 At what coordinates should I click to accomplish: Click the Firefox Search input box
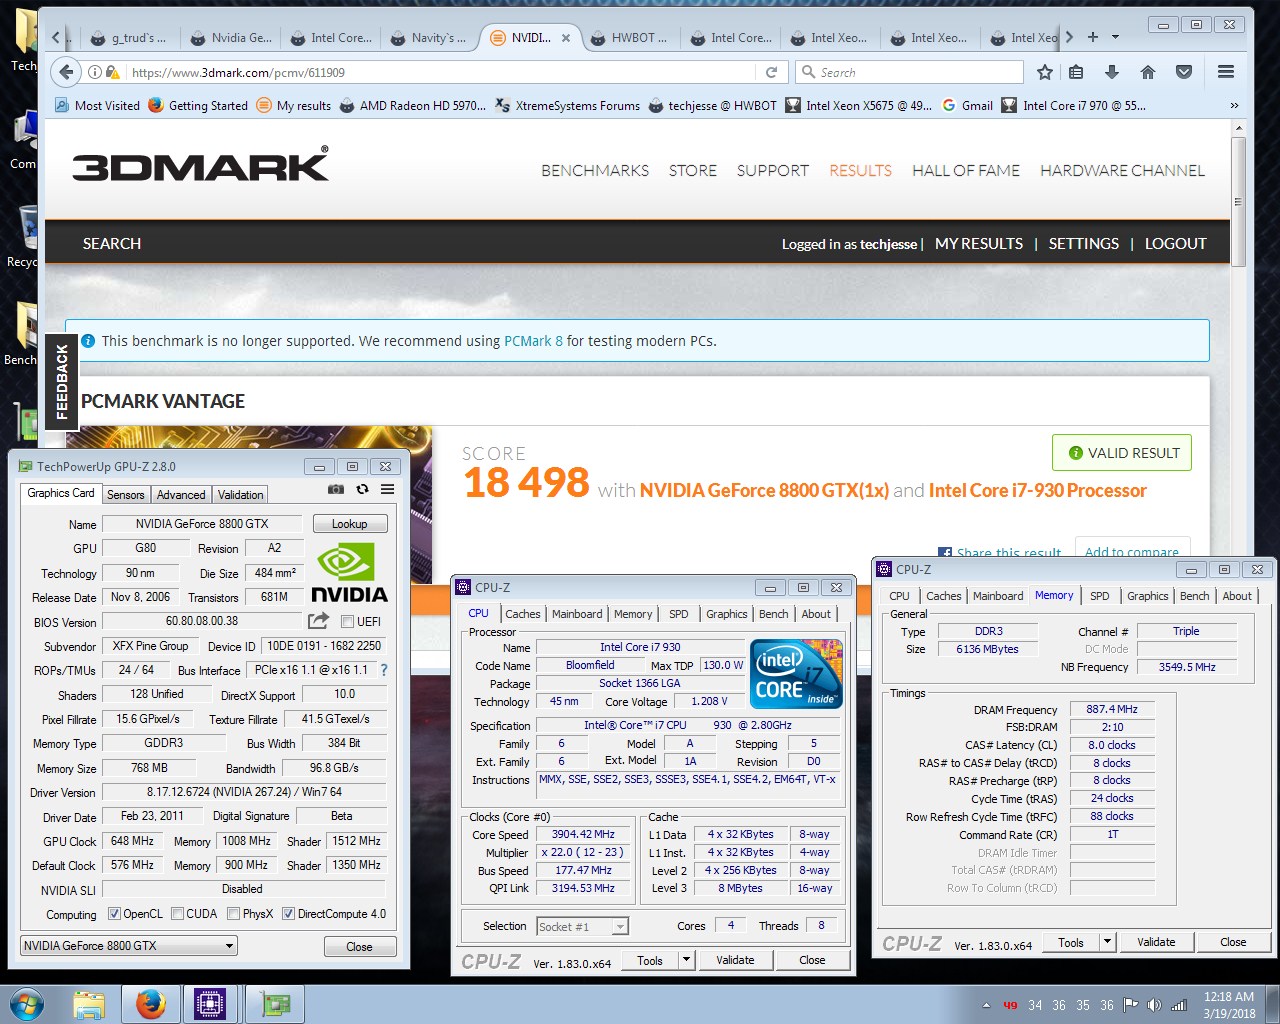910,72
